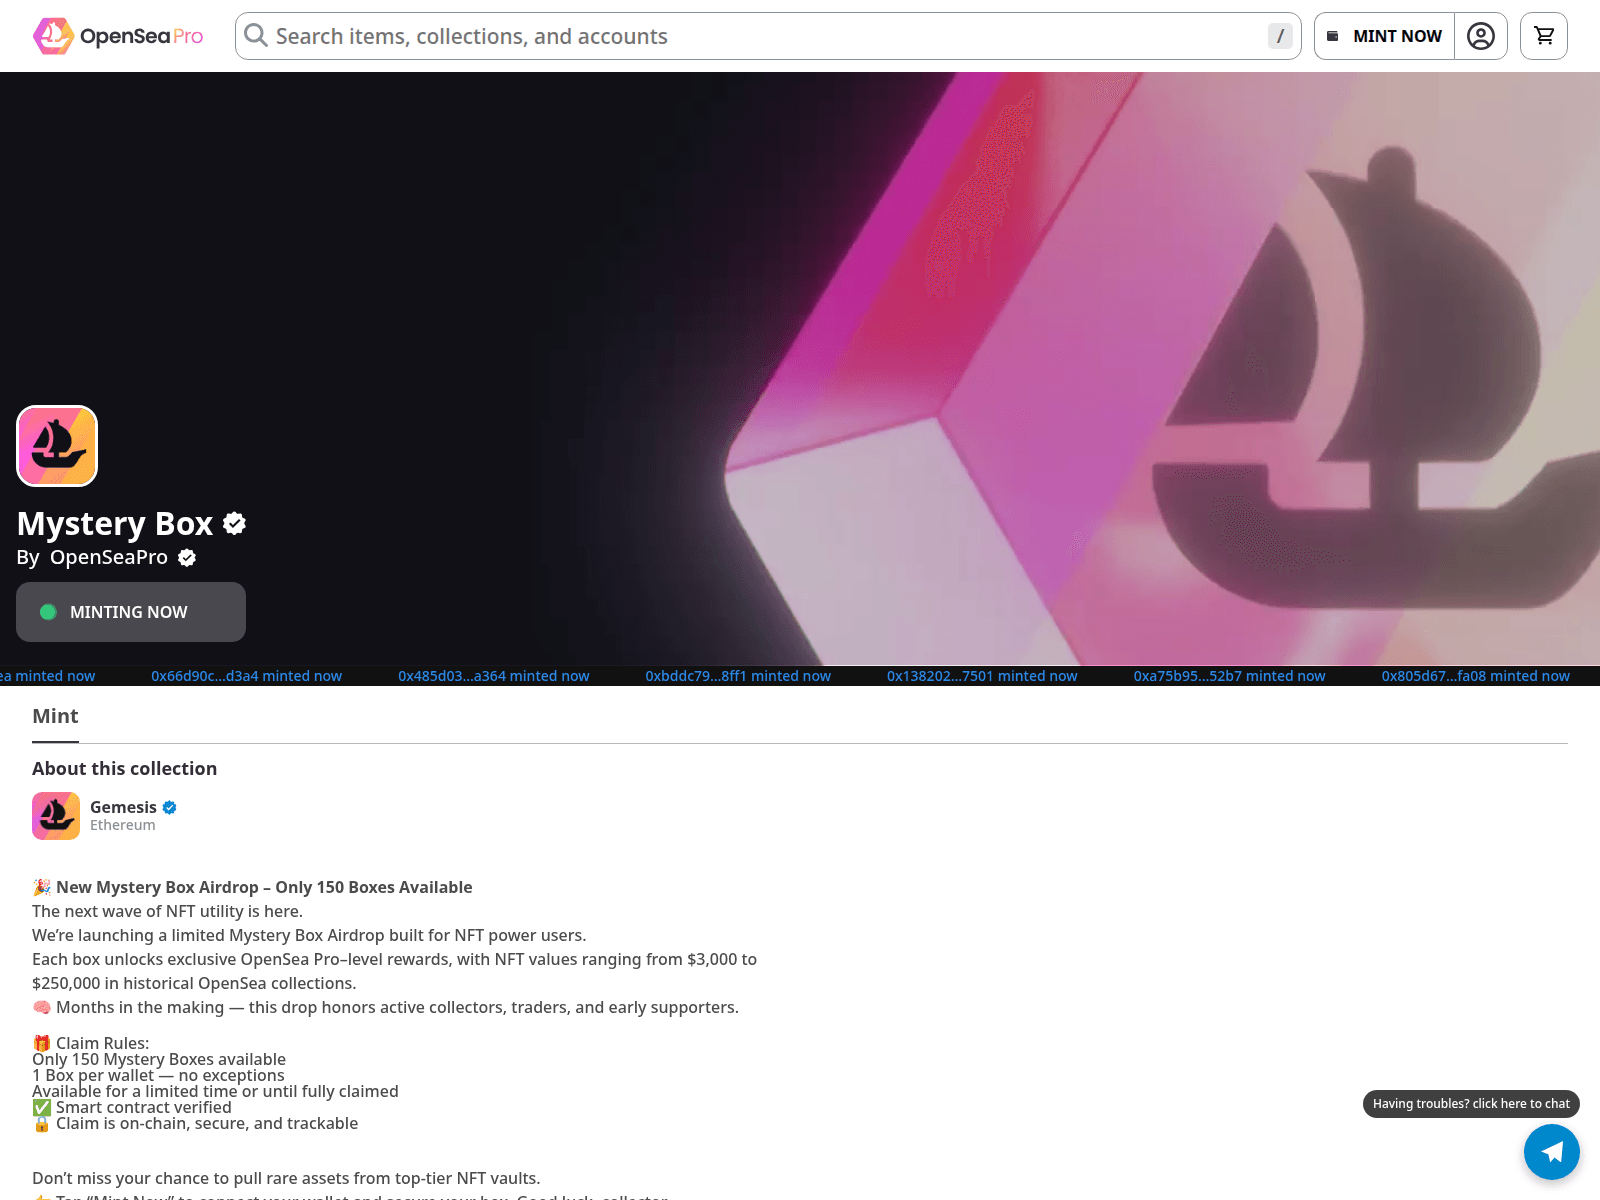Click the Having troubles chat tooltip
This screenshot has width=1600, height=1200.
[x=1471, y=1104]
